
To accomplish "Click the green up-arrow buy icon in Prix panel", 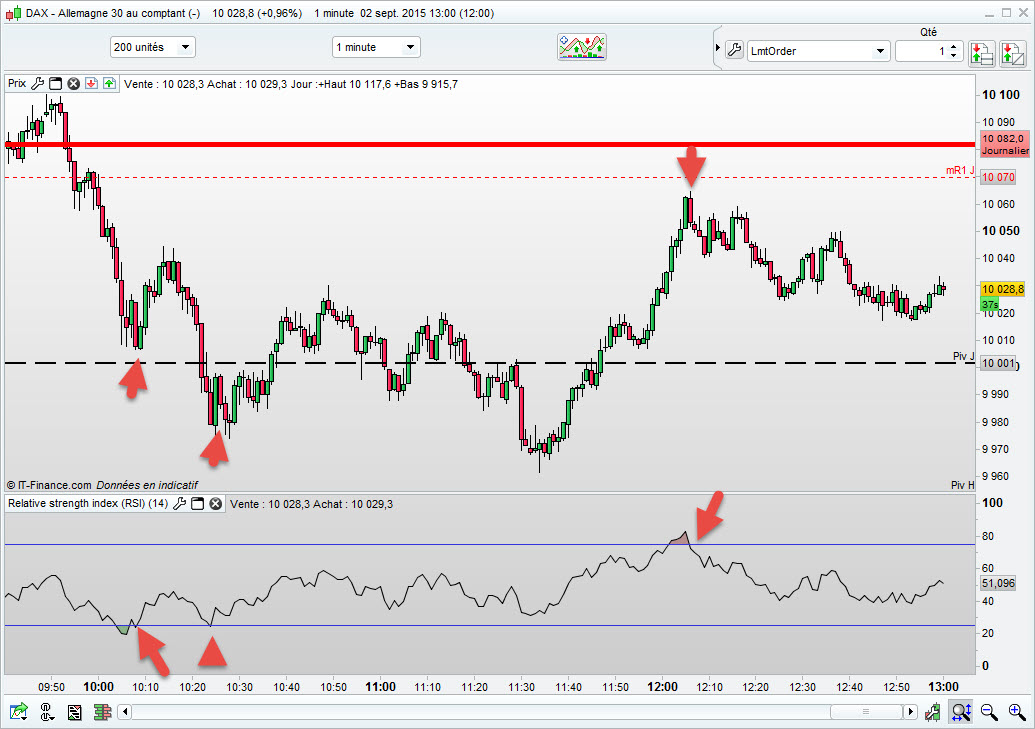I will [110, 83].
